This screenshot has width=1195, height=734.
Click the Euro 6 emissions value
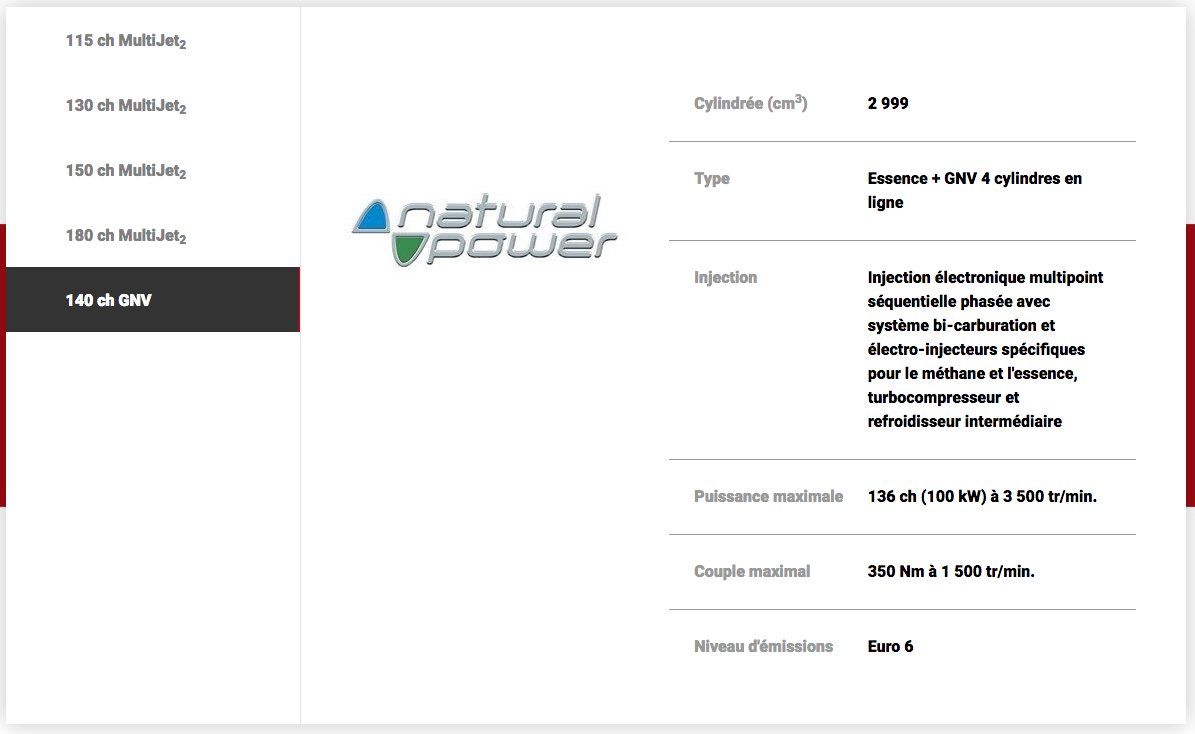(x=890, y=646)
